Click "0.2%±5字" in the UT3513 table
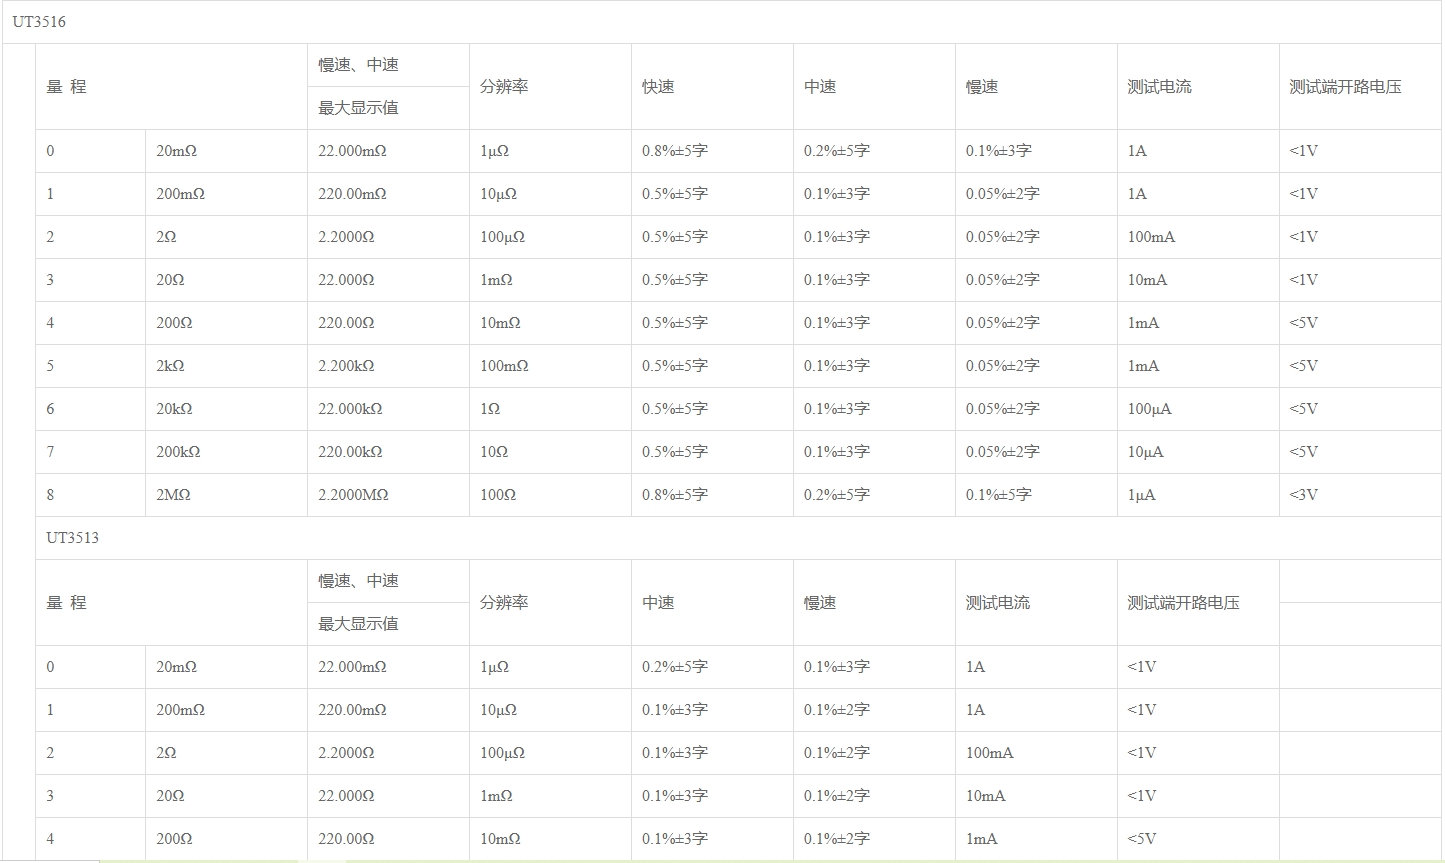1445x863 pixels. point(675,667)
